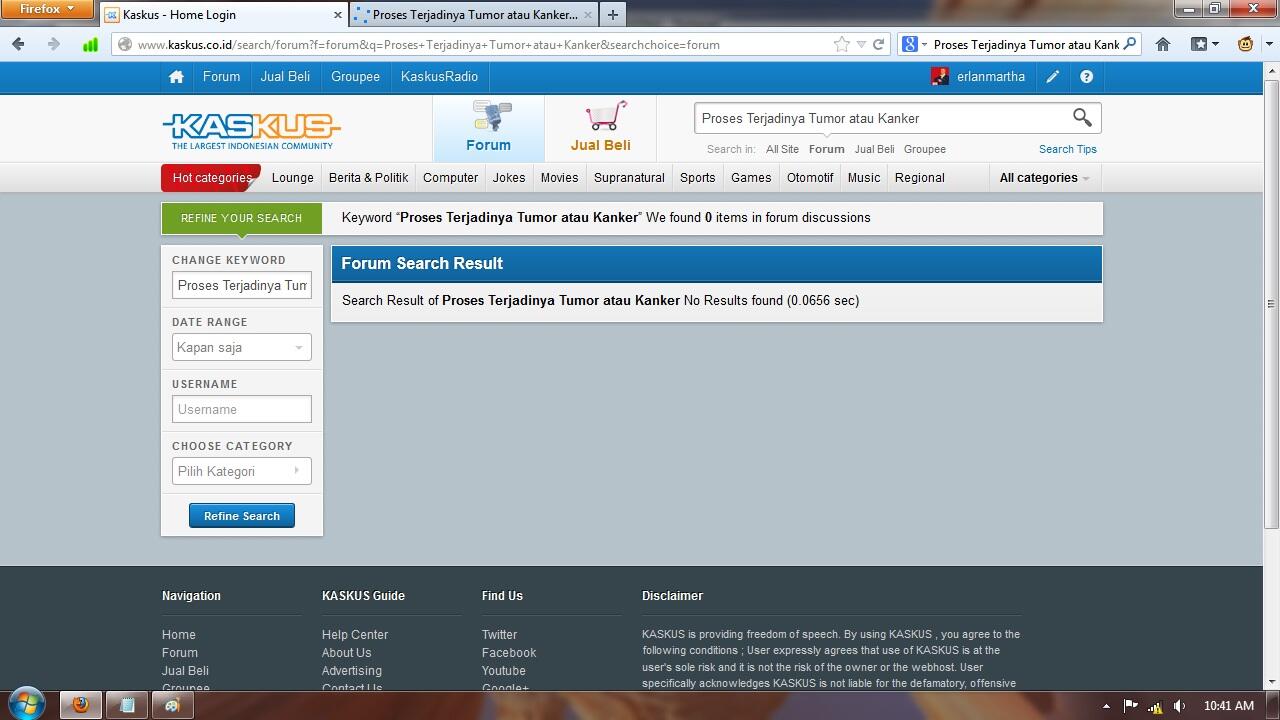Image resolution: width=1280 pixels, height=720 pixels.
Task: Open Supranatural category
Action: coord(629,178)
